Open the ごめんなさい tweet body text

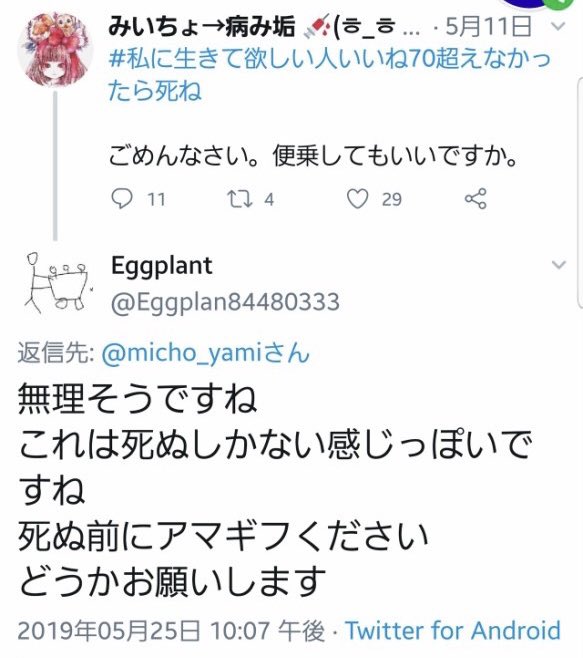tap(313, 156)
